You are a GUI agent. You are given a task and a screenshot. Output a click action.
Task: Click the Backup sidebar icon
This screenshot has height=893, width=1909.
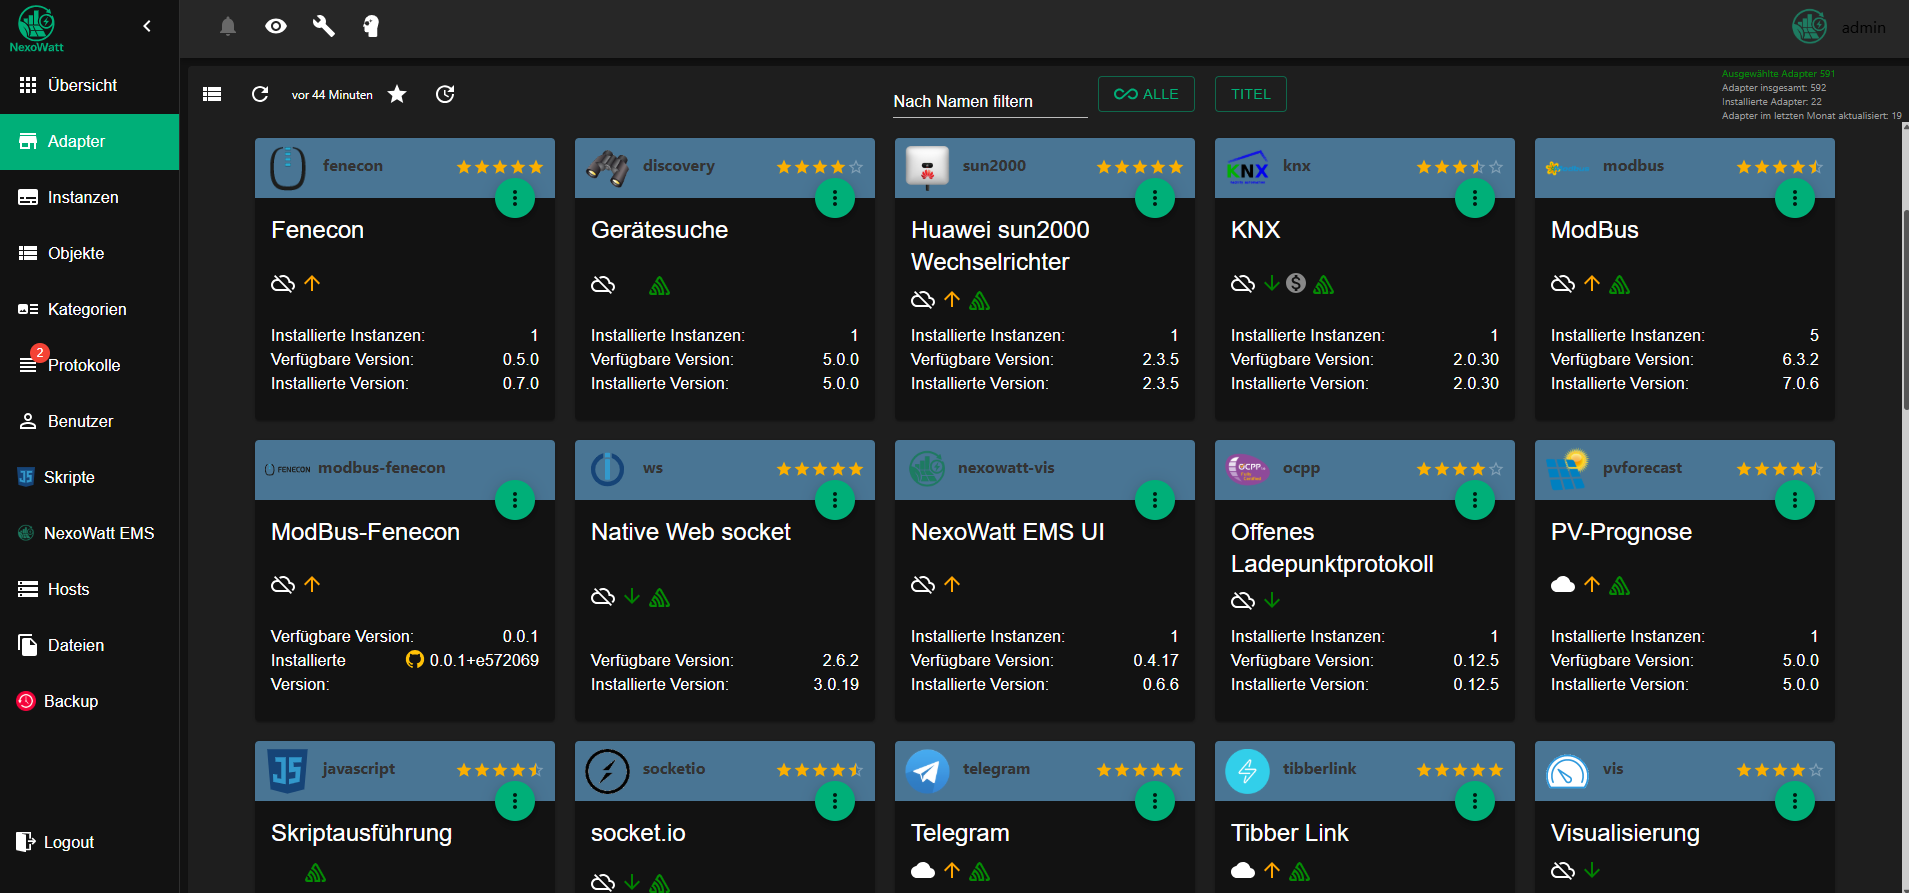click(26, 701)
